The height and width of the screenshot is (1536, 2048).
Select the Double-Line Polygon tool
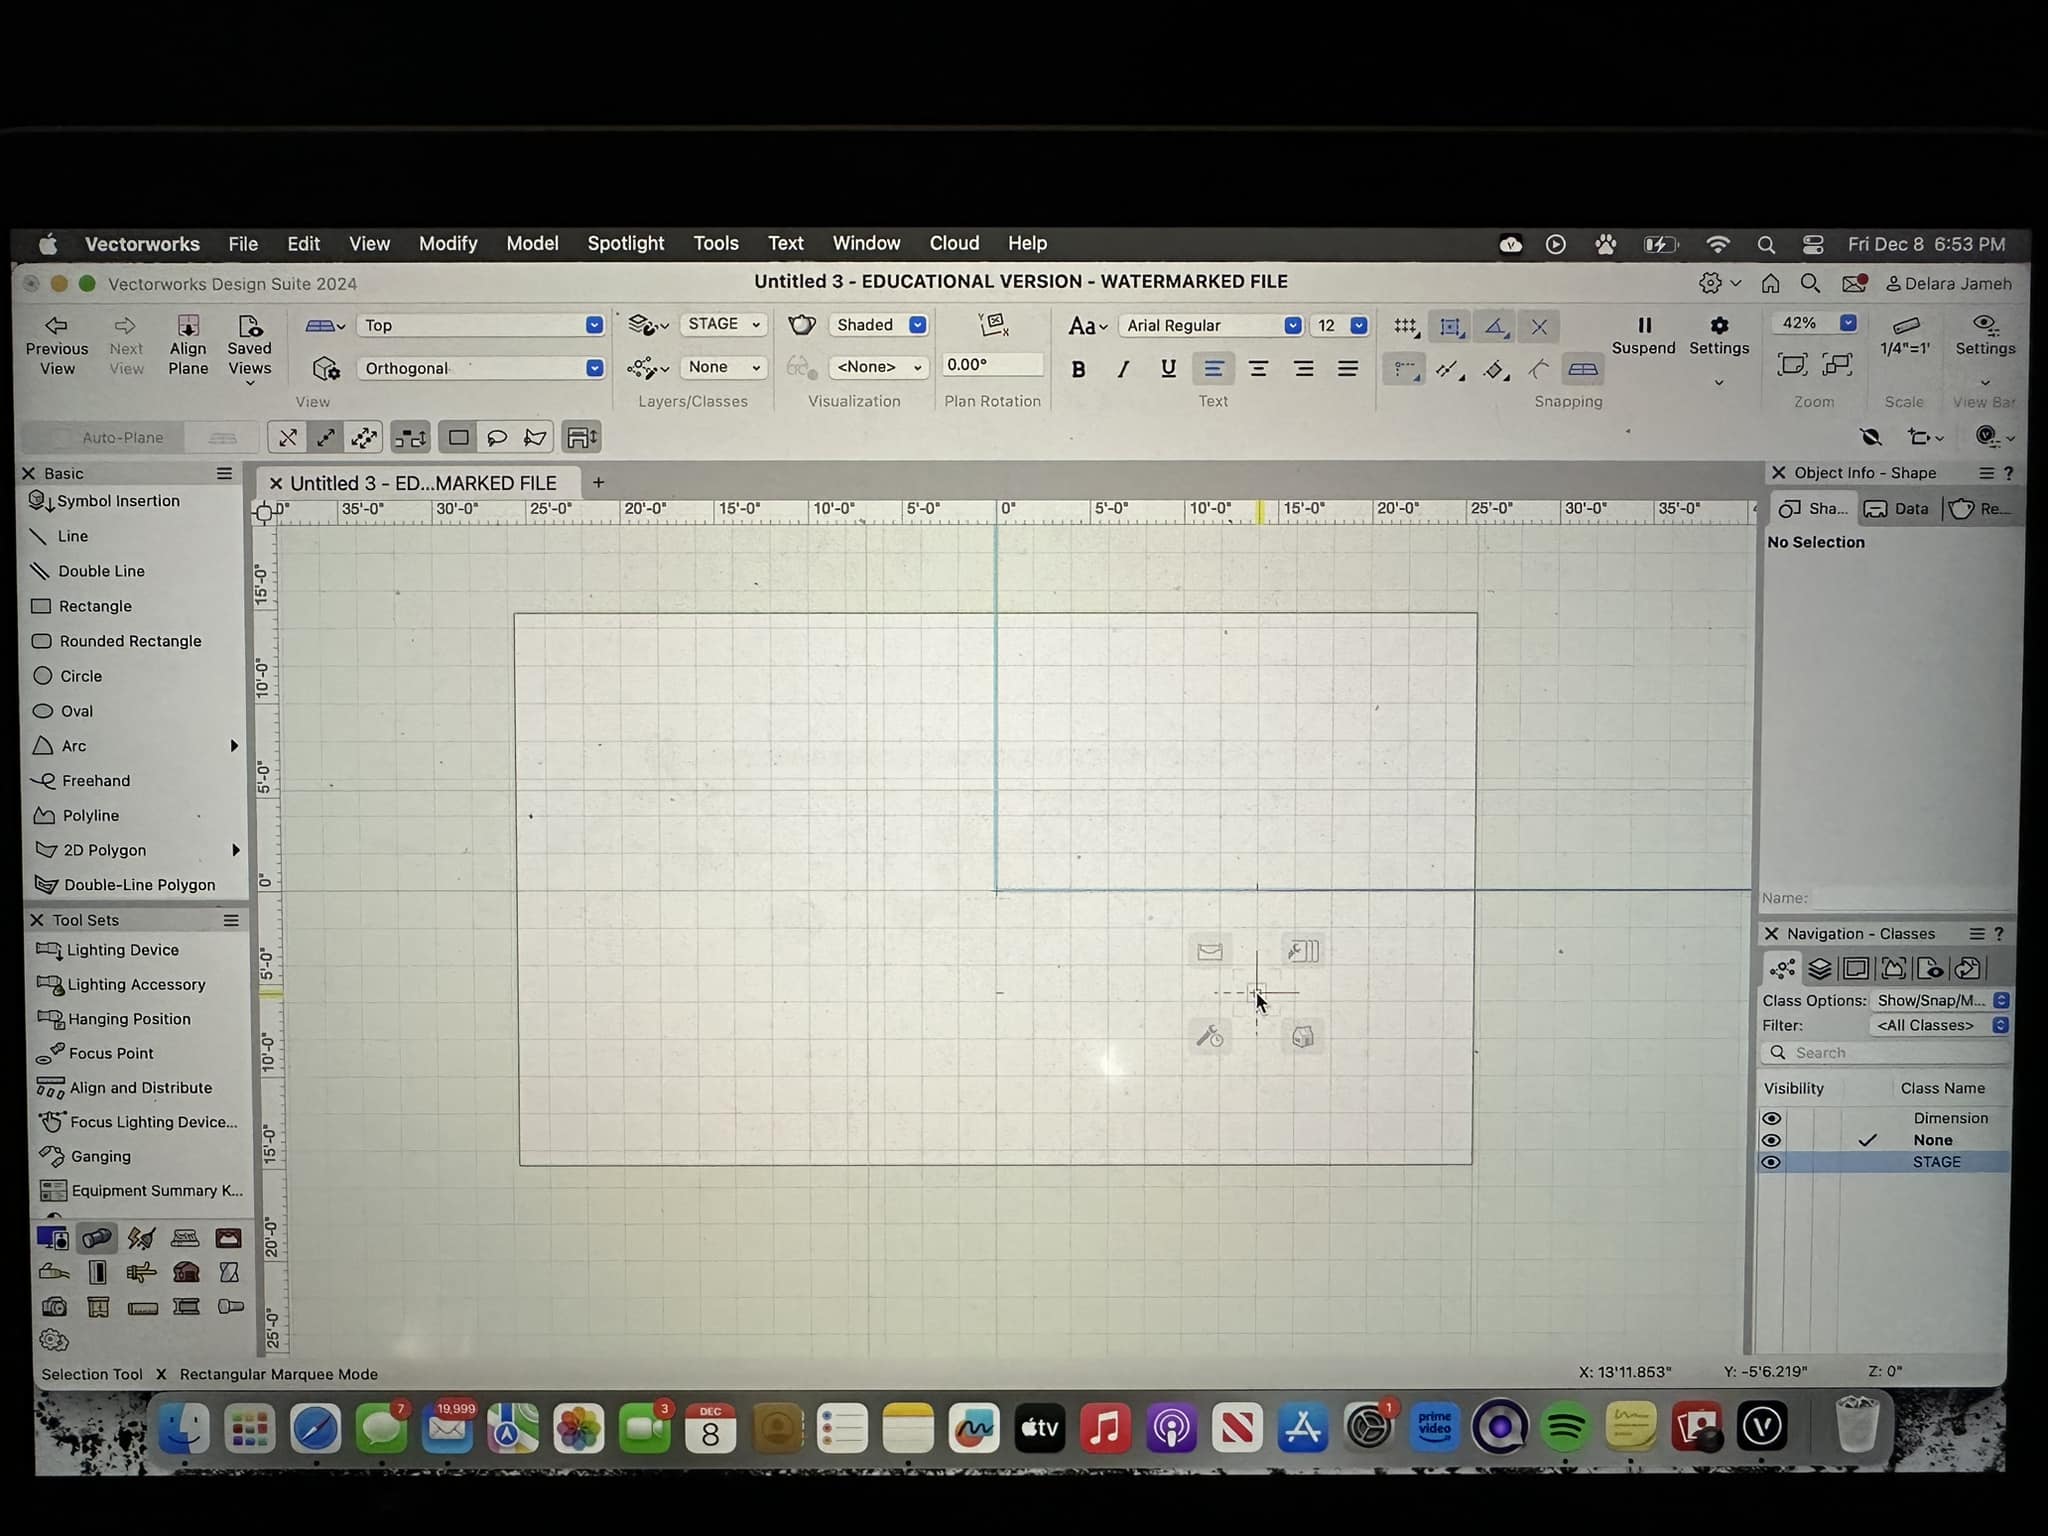125,885
